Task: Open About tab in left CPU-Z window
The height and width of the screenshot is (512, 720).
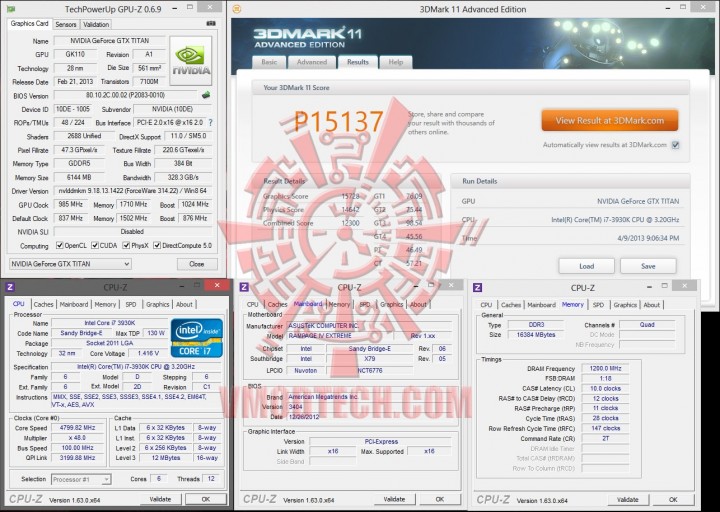Action: 184,304
